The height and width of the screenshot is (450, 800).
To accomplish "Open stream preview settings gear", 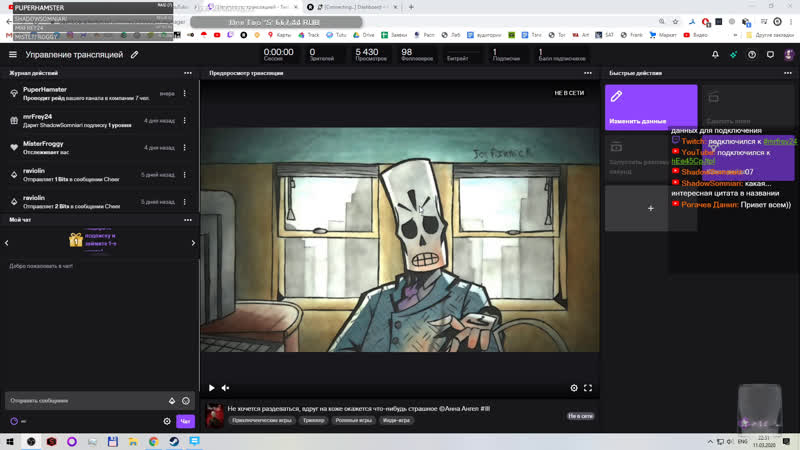I will tap(574, 388).
